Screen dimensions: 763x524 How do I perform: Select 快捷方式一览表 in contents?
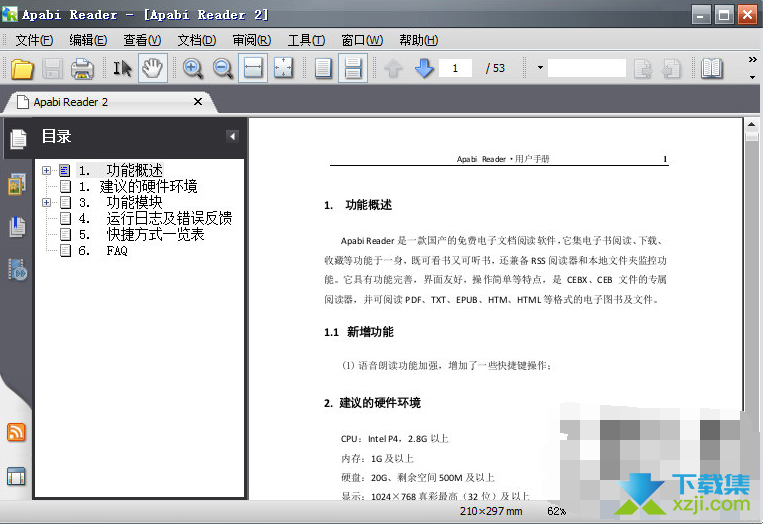pyautogui.click(x=141, y=235)
